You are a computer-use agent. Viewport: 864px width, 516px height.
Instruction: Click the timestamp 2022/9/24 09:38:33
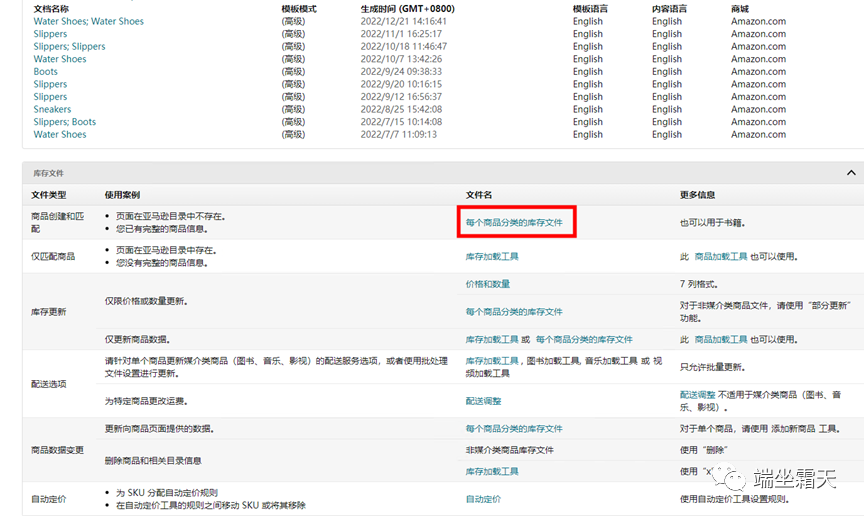tap(401, 72)
